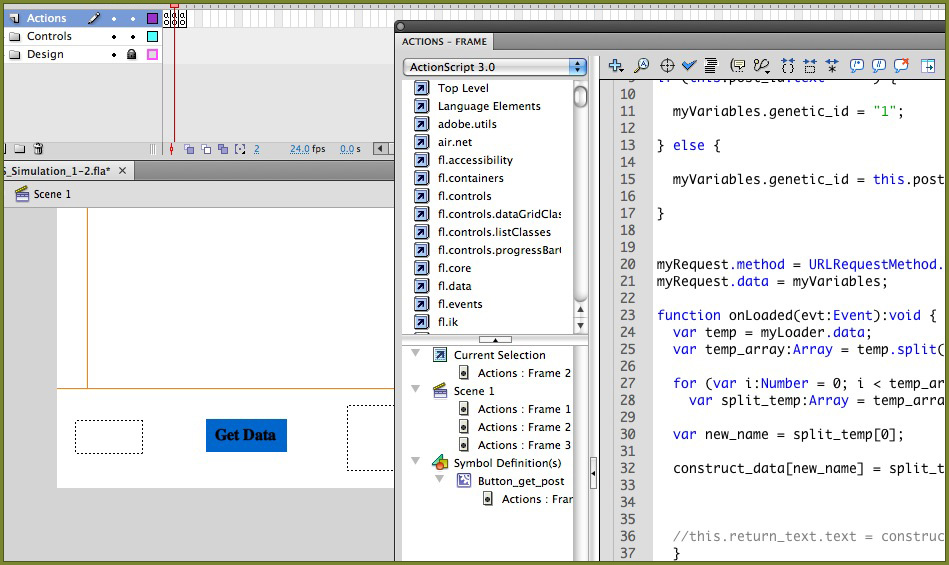Image resolution: width=949 pixels, height=565 pixels.
Task: Show code hint using speech bubble icon
Action: click(x=738, y=66)
